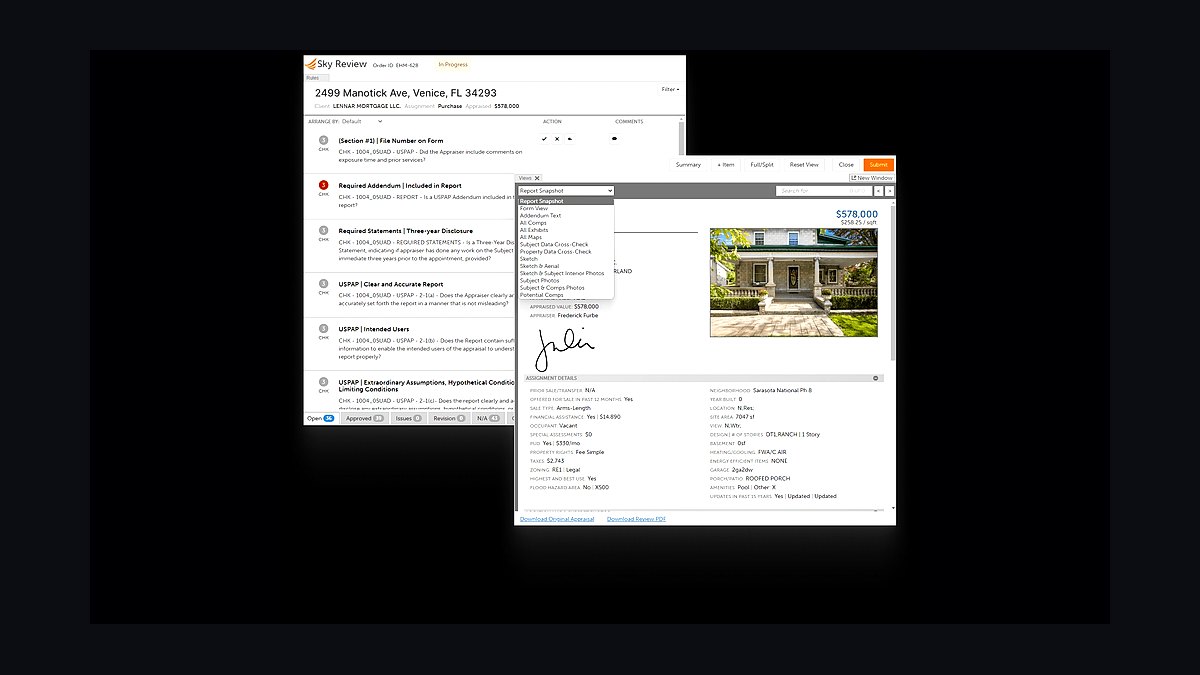Choose Addendum Text from the list
Viewport: 1200px width, 675px height.
coord(566,215)
